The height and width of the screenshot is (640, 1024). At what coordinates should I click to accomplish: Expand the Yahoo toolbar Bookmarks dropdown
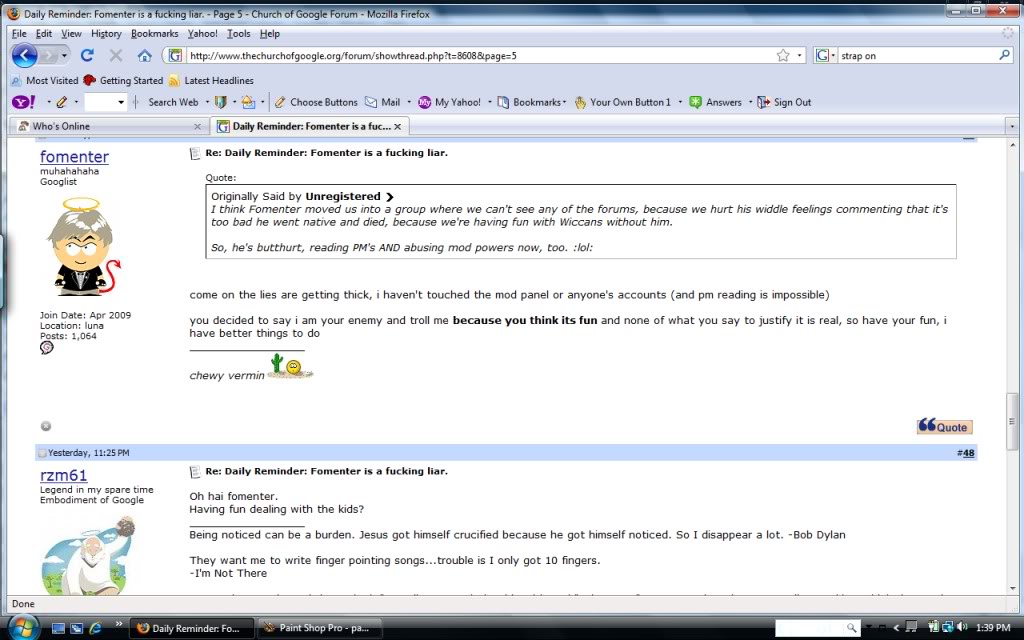click(x=564, y=102)
